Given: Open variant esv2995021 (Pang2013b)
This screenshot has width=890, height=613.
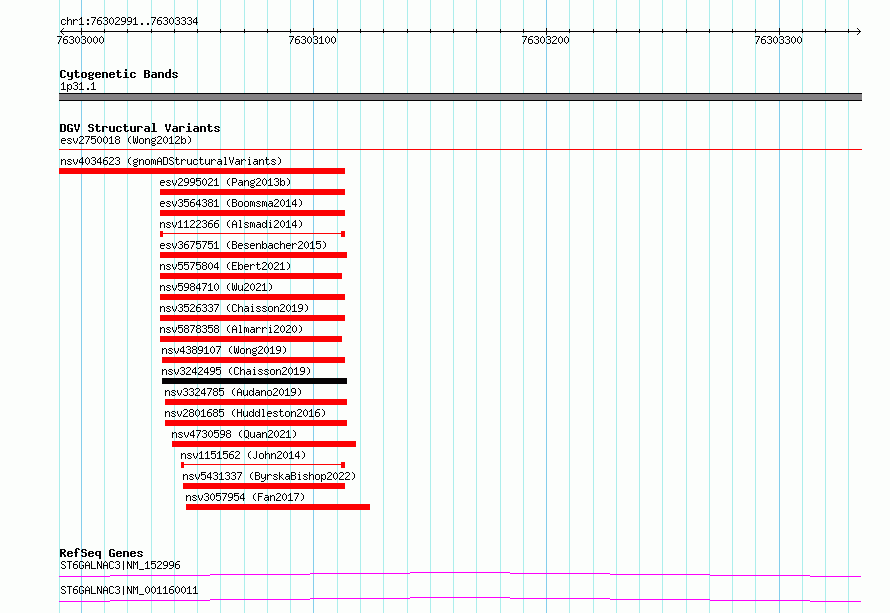Looking at the screenshot, I should 225,182.
